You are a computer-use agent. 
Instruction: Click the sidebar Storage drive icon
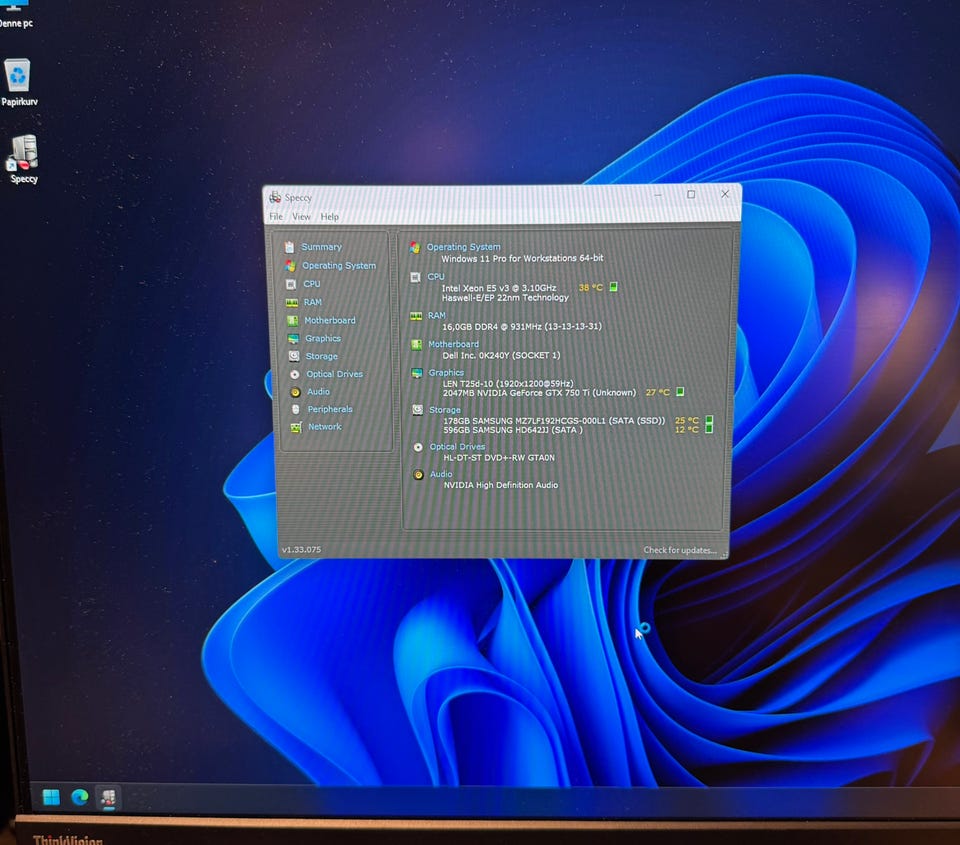[x=294, y=356]
